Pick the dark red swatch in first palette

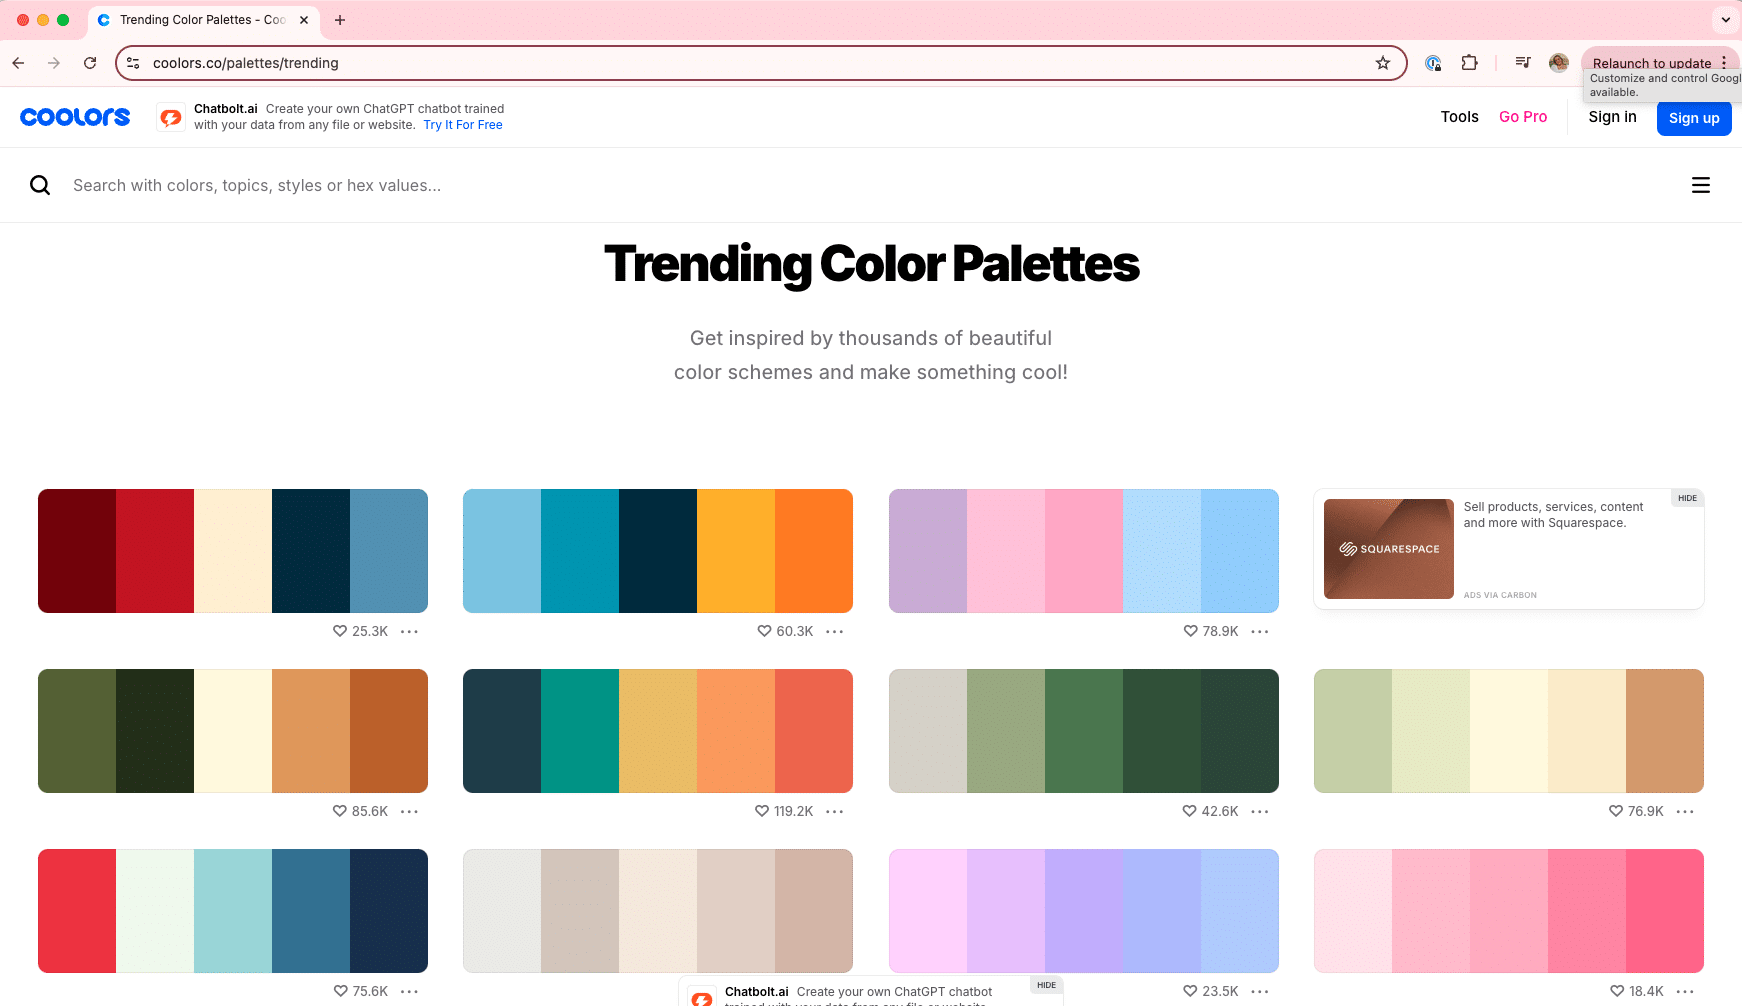pyautogui.click(x=77, y=551)
